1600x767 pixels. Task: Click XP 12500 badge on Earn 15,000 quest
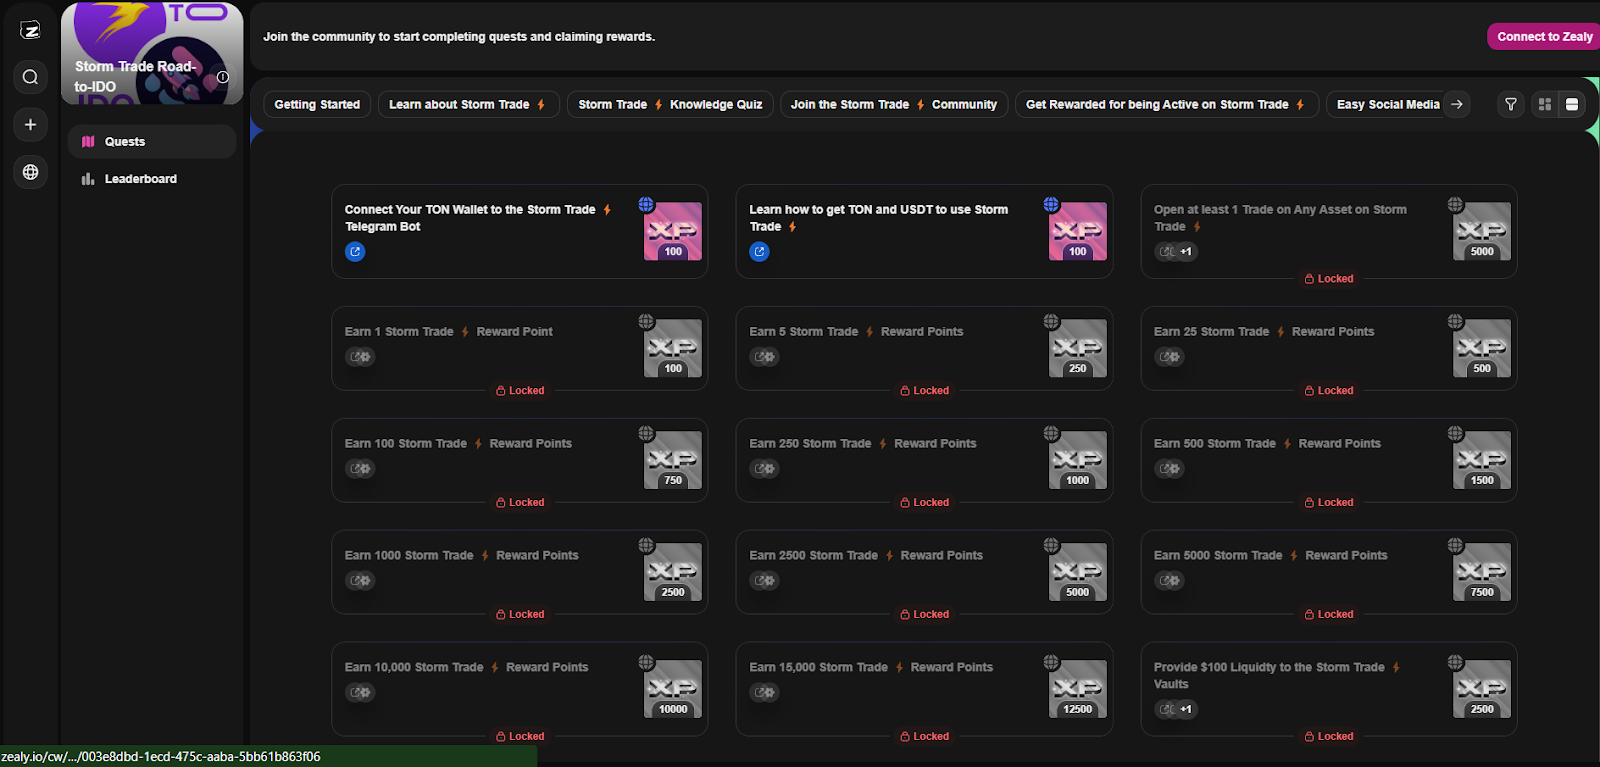click(1077, 689)
